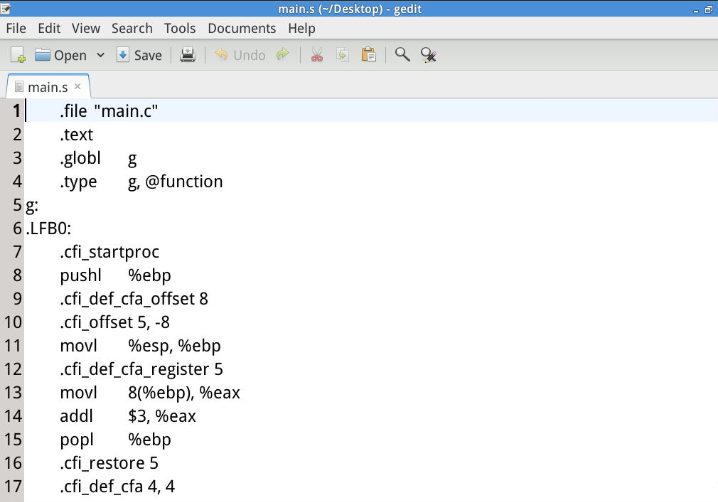Click the '.LFB0:' label

[x=49, y=228]
